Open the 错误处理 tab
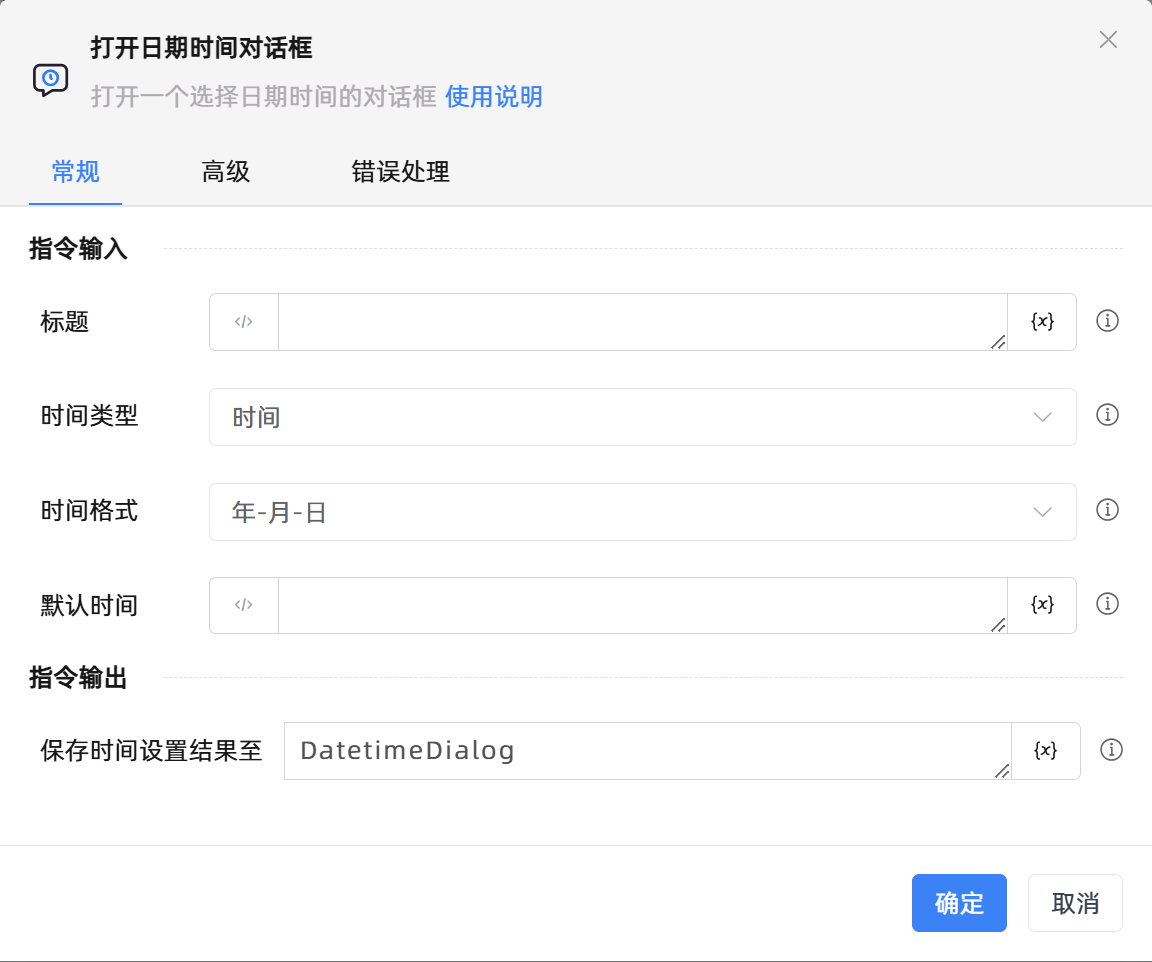1152x962 pixels. pos(400,172)
